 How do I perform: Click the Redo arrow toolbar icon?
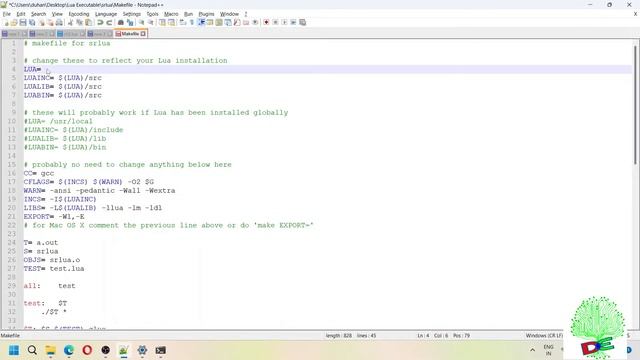[109, 22]
